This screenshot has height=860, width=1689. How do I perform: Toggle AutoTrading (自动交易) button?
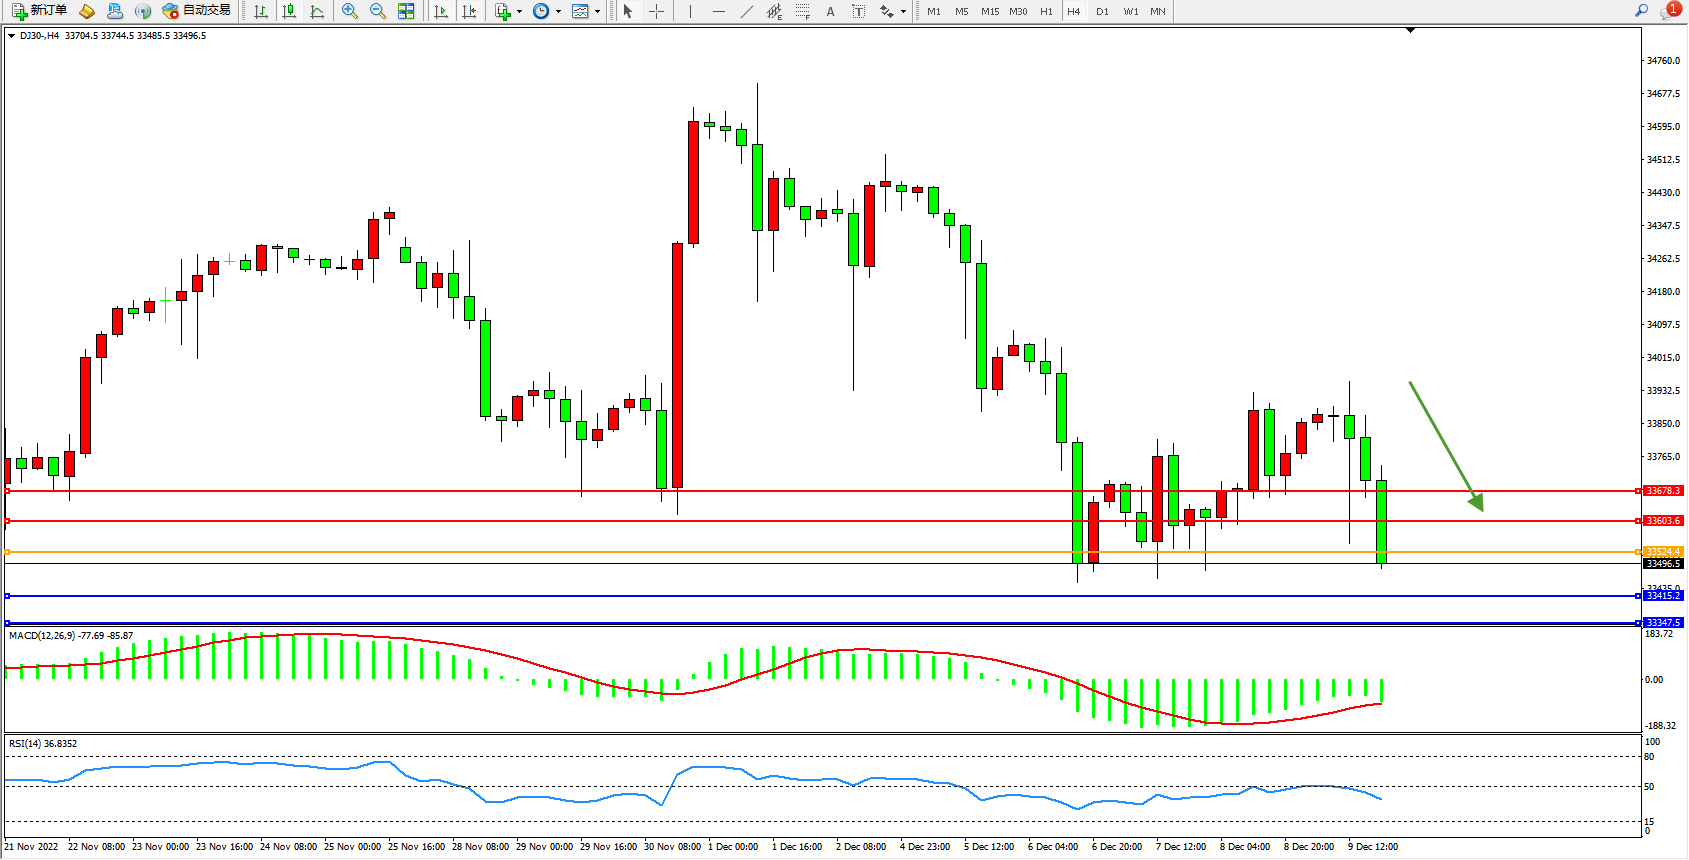pos(197,11)
